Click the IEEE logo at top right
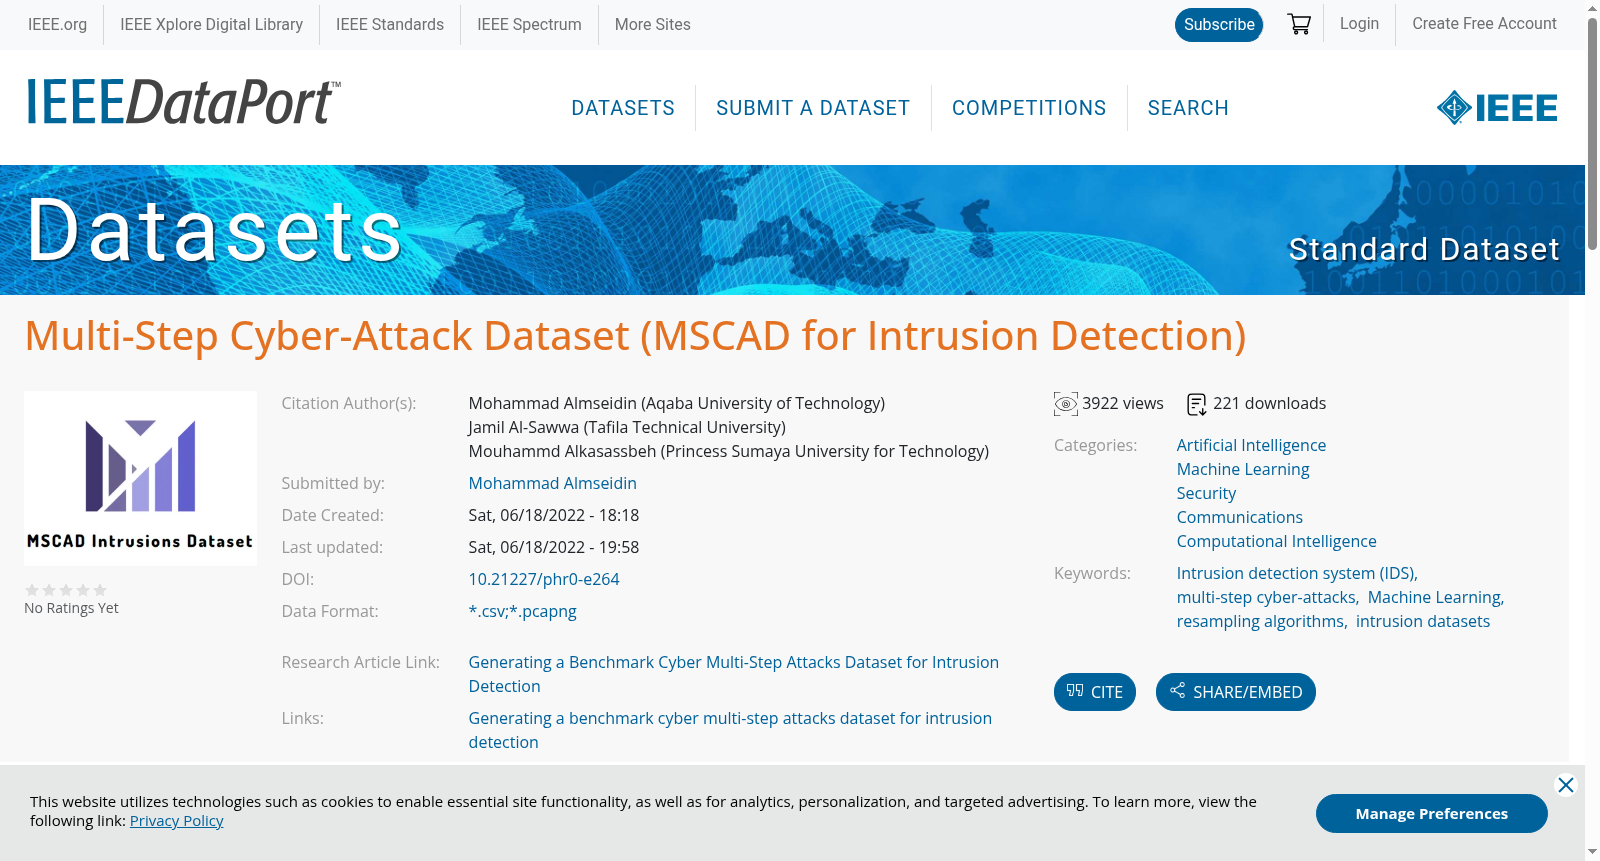This screenshot has height=861, width=1600. coord(1497,108)
